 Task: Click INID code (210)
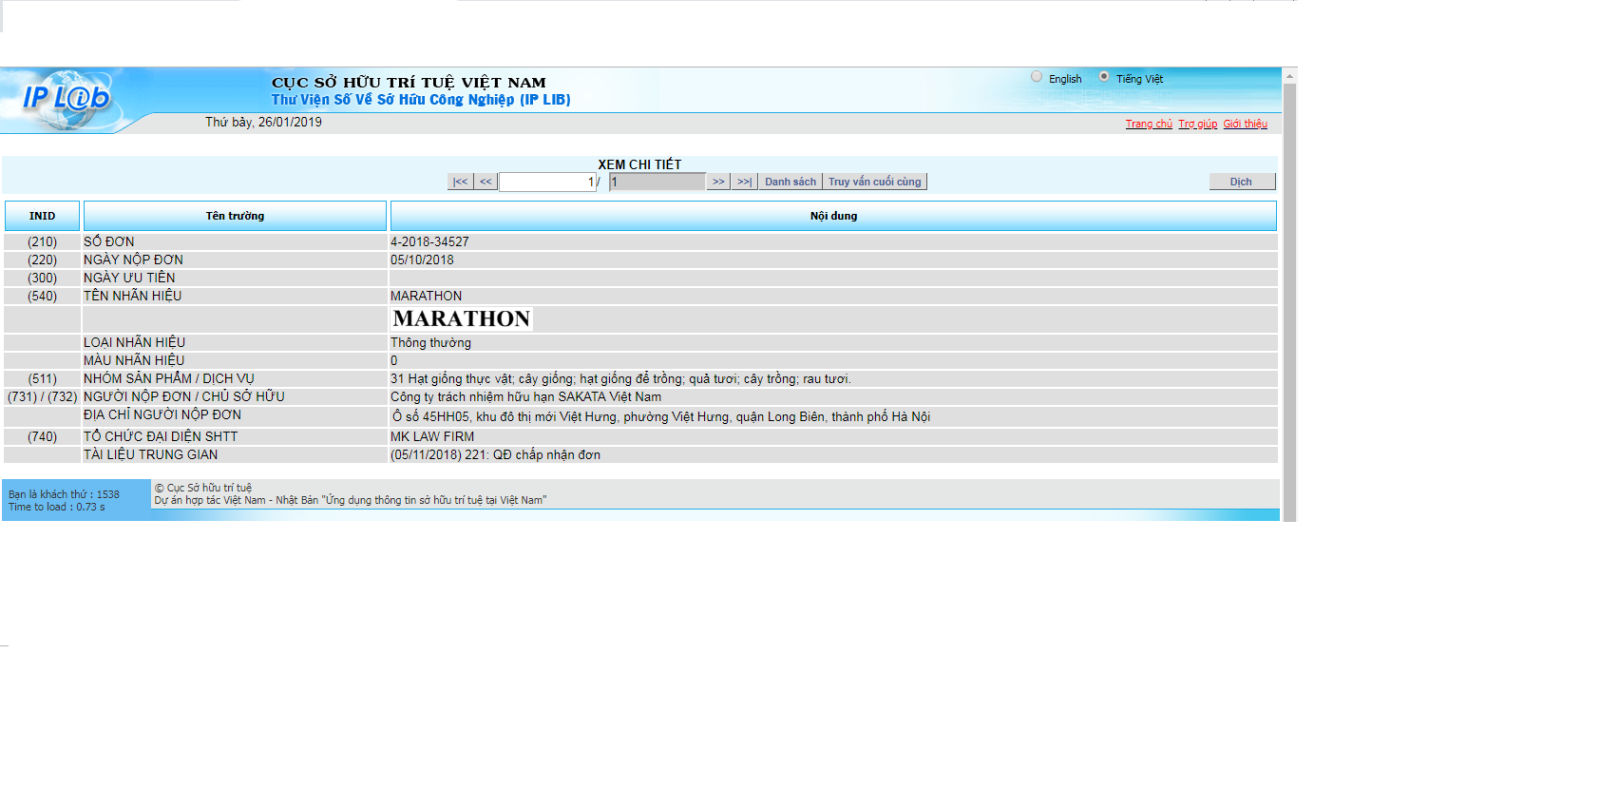(x=42, y=242)
